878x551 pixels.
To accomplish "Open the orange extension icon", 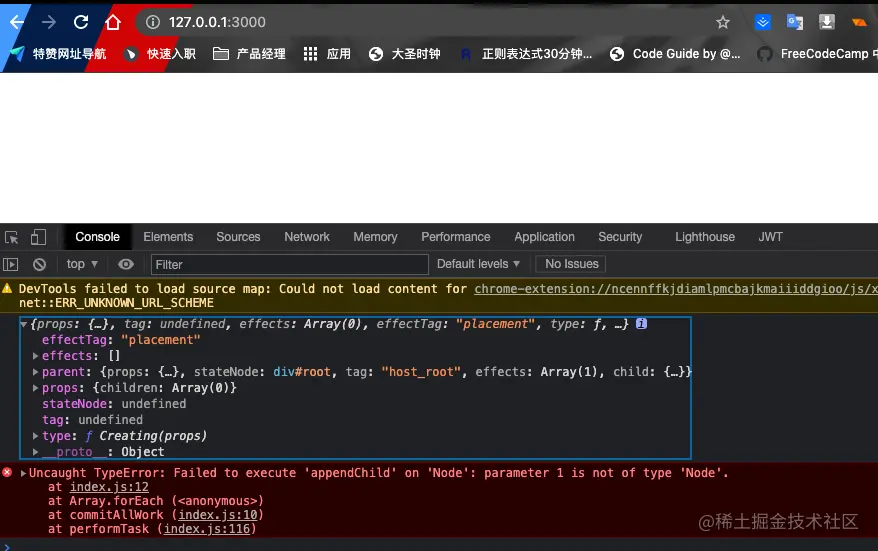I will point(859,22).
